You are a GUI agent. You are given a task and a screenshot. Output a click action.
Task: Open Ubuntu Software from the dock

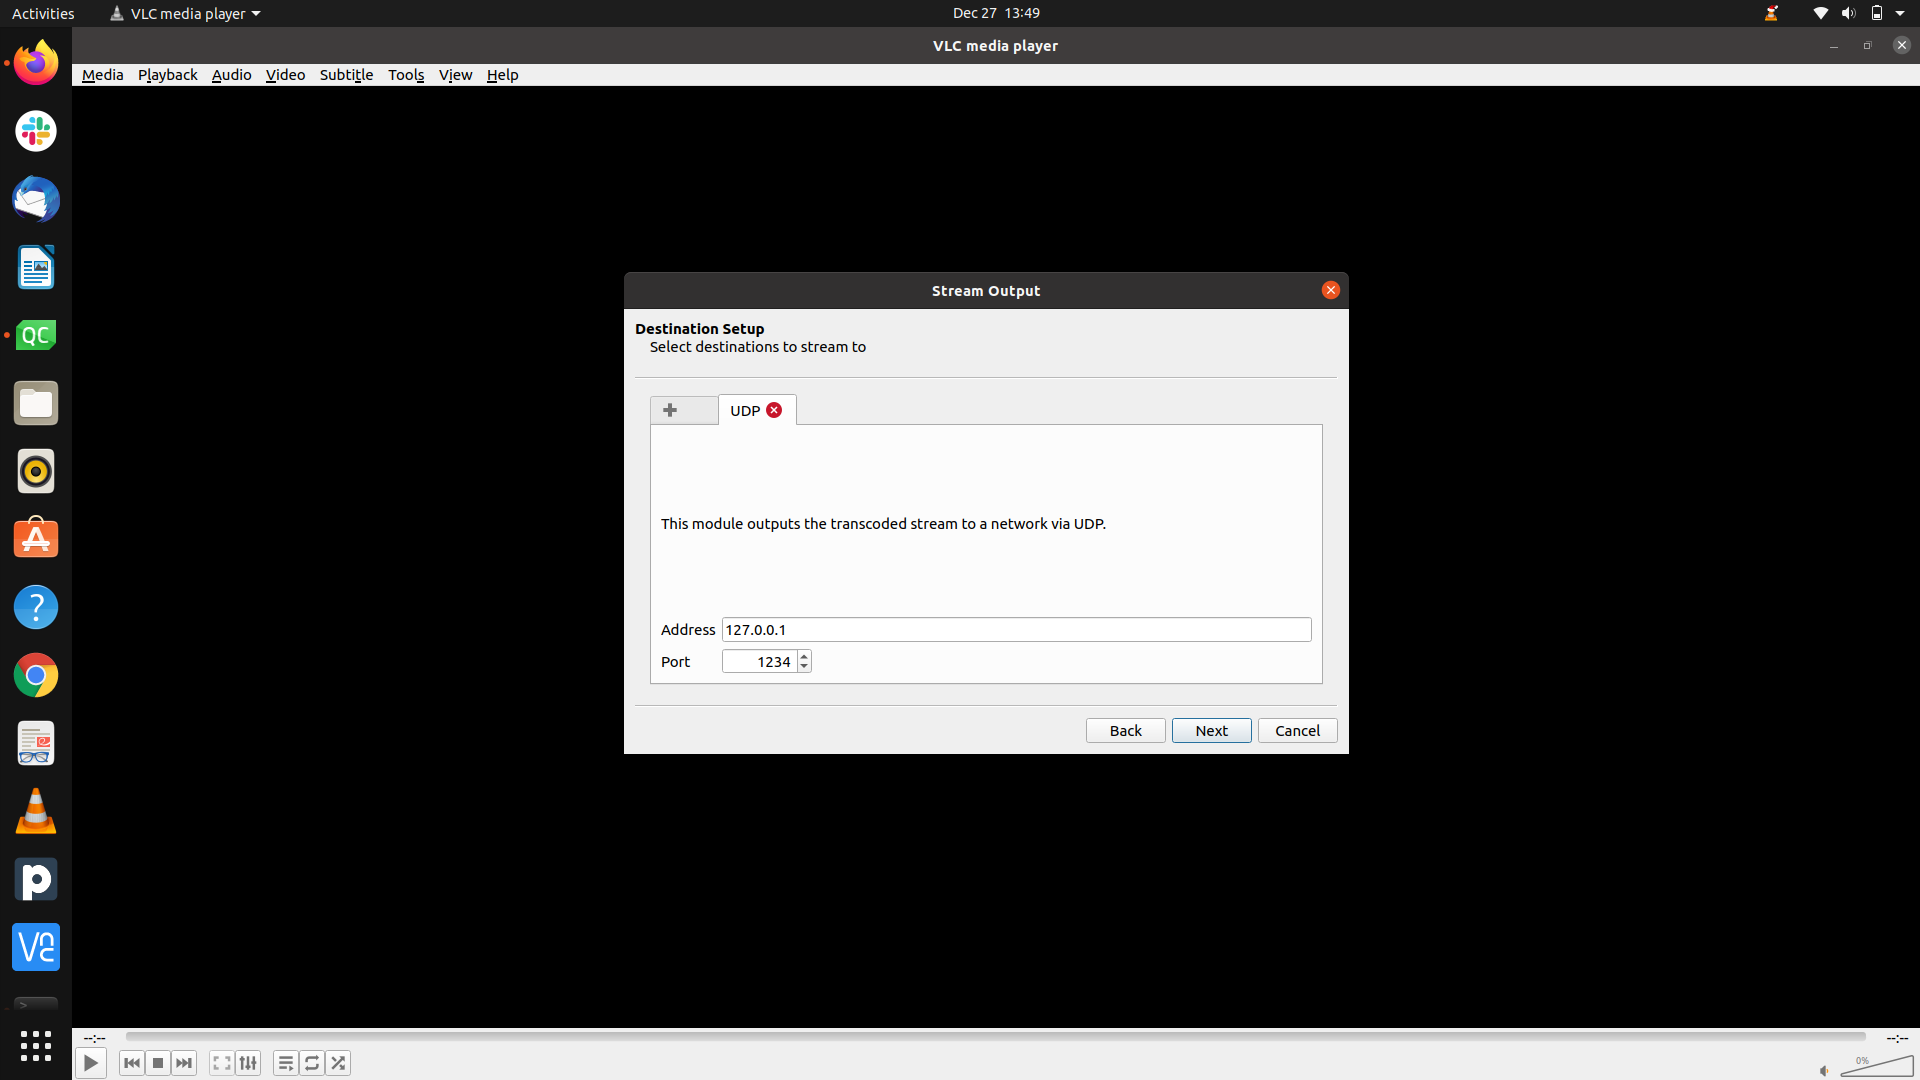point(36,539)
